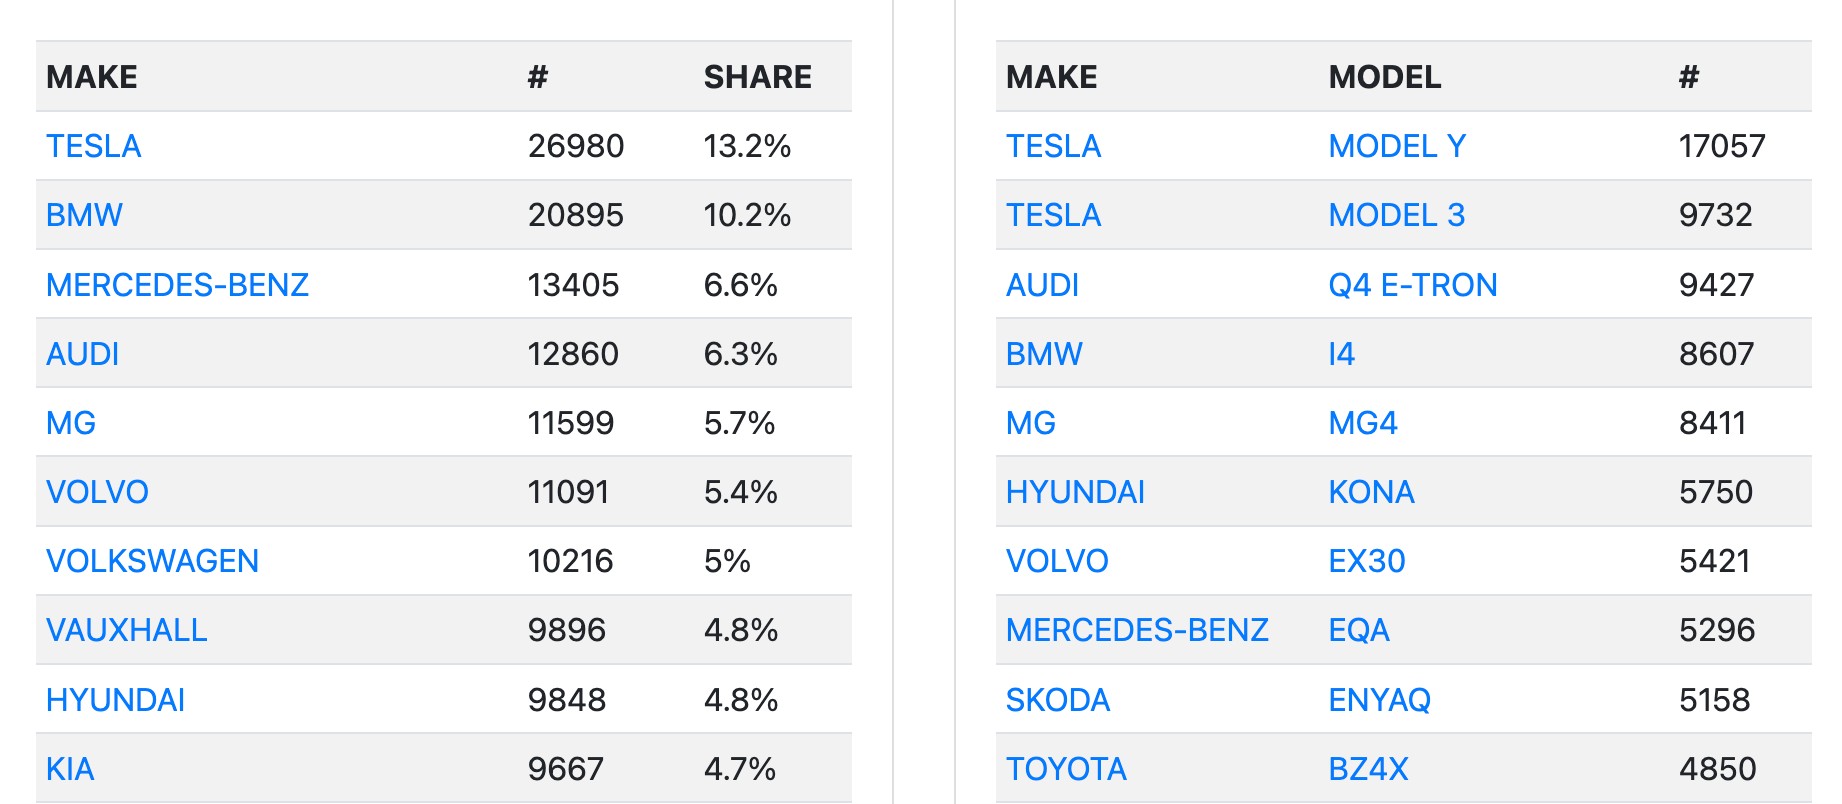
Task: Open the VOLKSWAGEN make link
Action: (x=152, y=561)
